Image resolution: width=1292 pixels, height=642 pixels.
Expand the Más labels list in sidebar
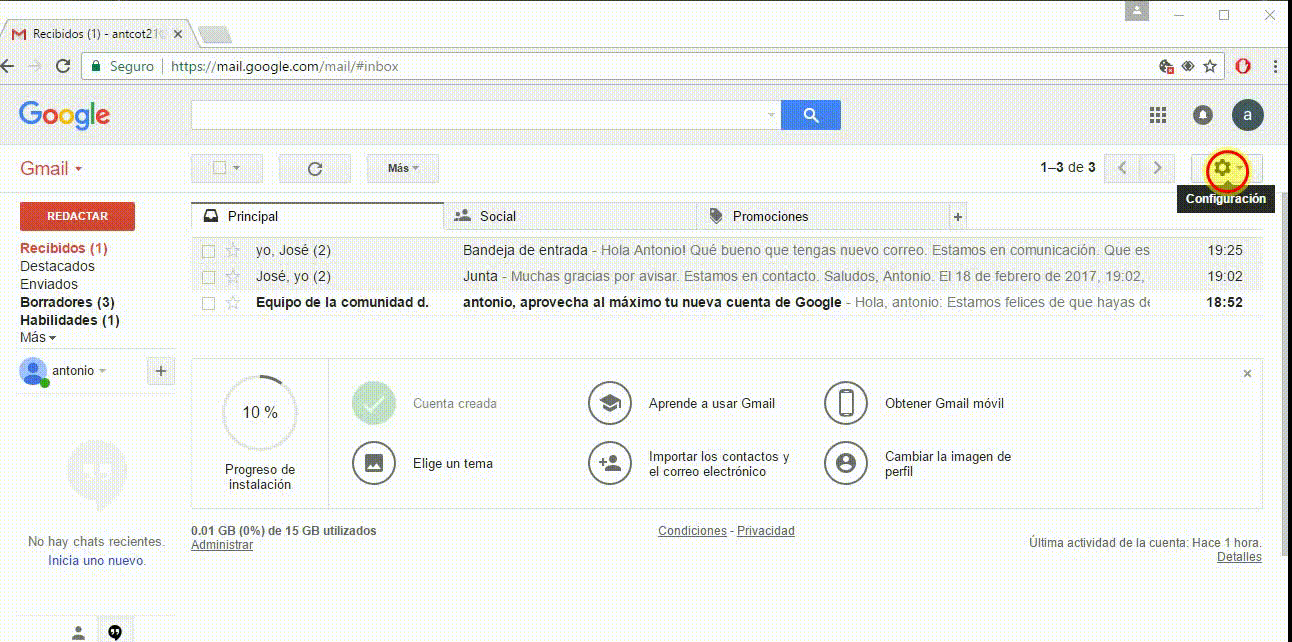(x=38, y=338)
